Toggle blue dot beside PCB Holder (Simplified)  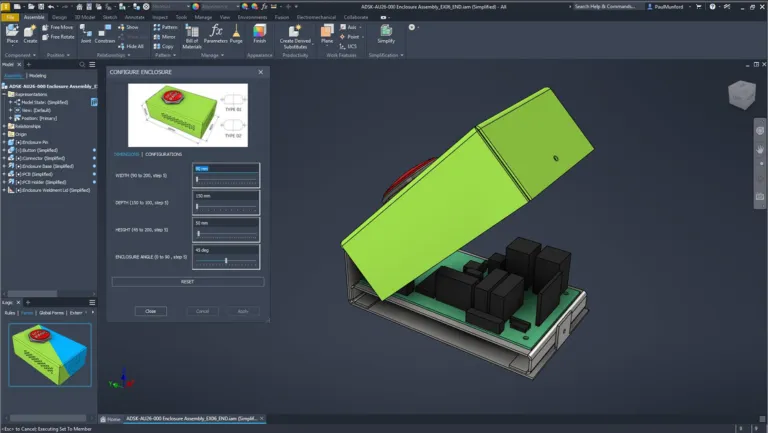(x=94, y=182)
